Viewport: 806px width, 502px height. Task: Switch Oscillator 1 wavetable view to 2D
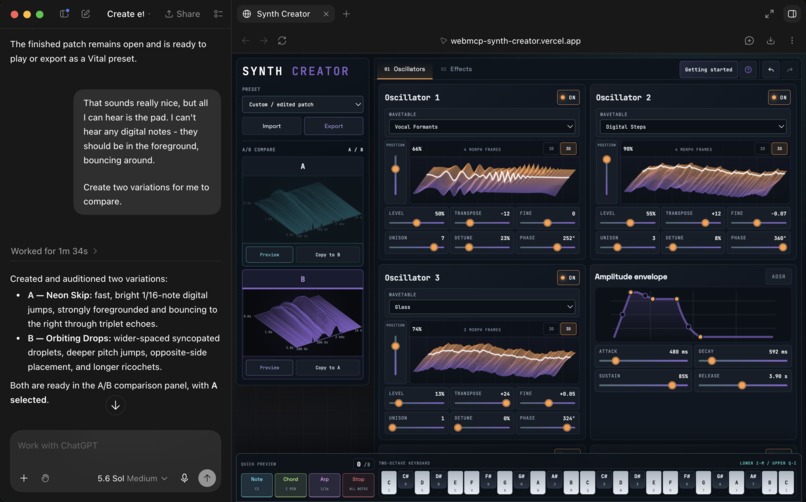[551, 148]
